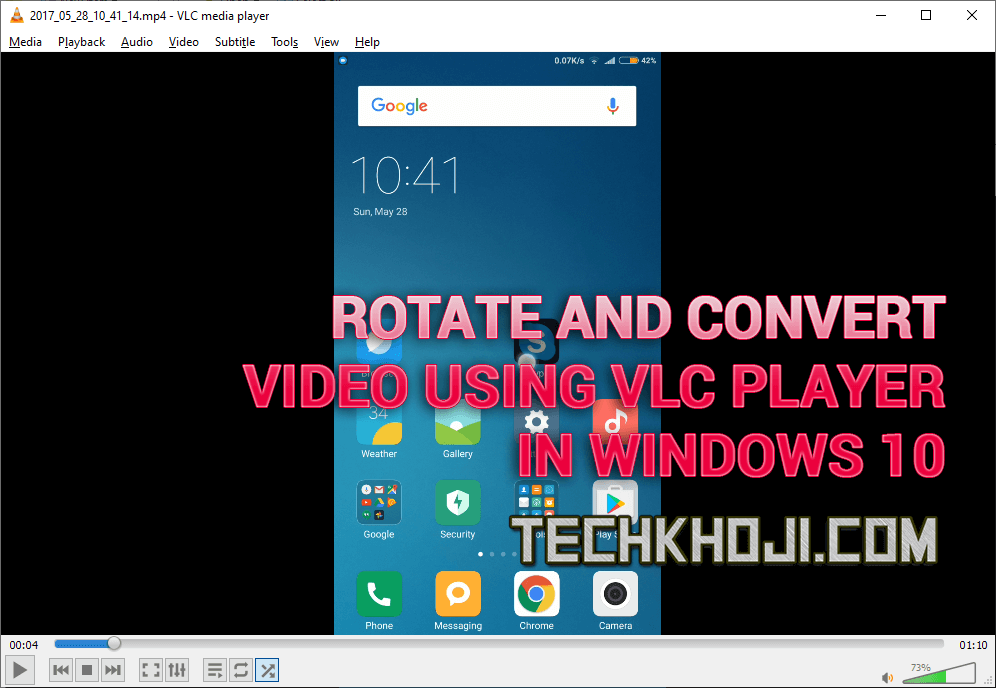Click the Chrome app icon in video

point(536,594)
